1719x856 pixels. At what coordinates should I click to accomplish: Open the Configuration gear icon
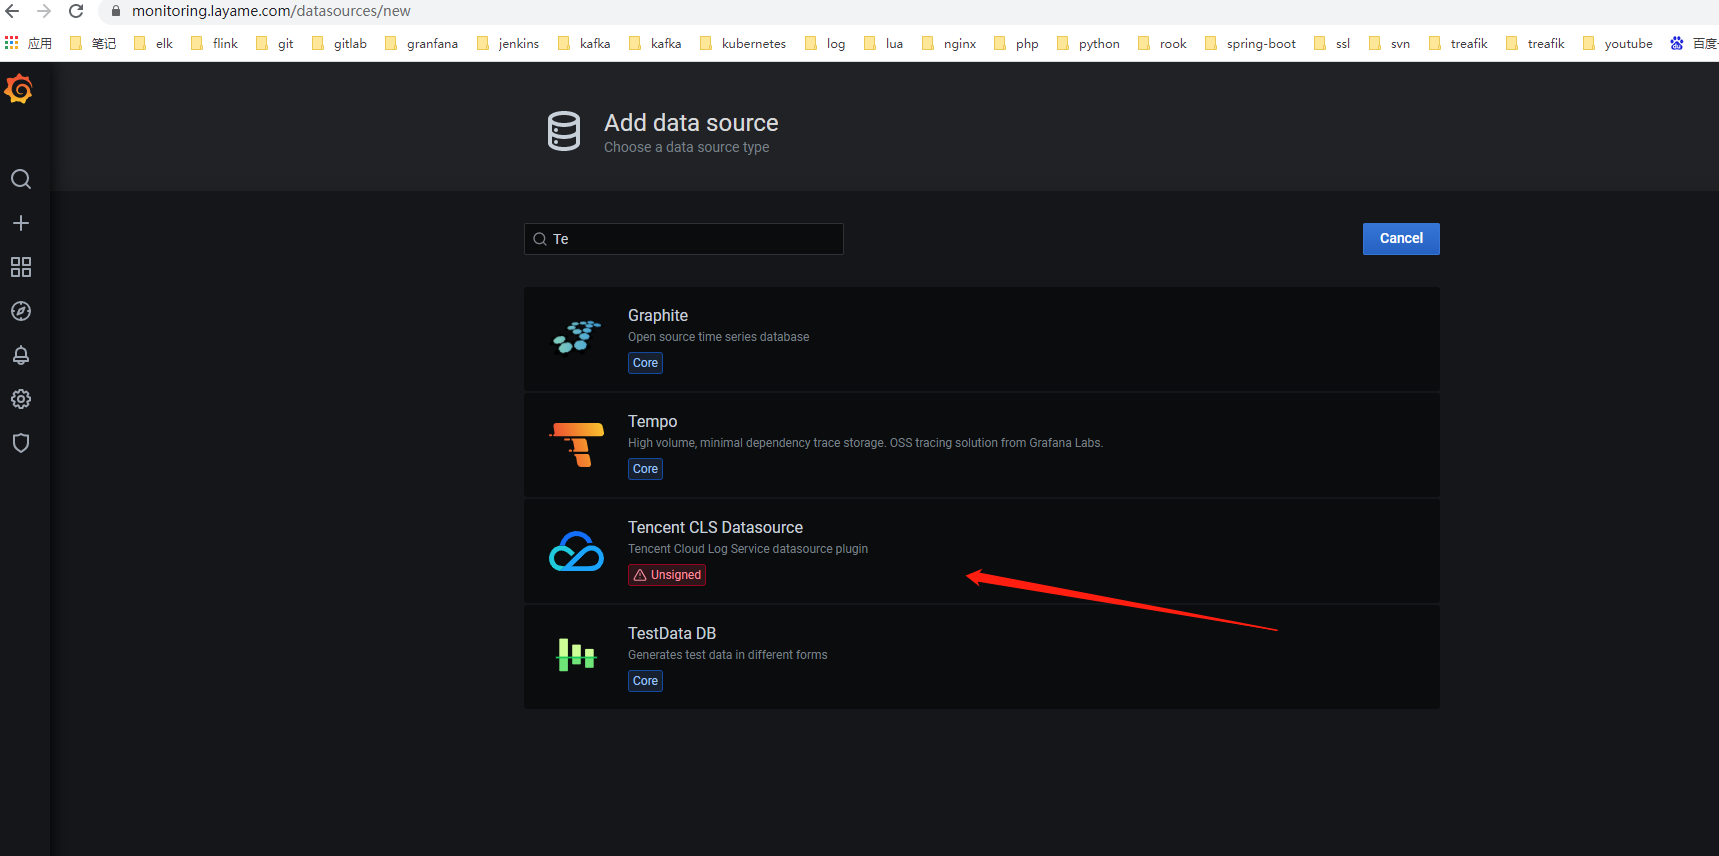pyautogui.click(x=21, y=399)
